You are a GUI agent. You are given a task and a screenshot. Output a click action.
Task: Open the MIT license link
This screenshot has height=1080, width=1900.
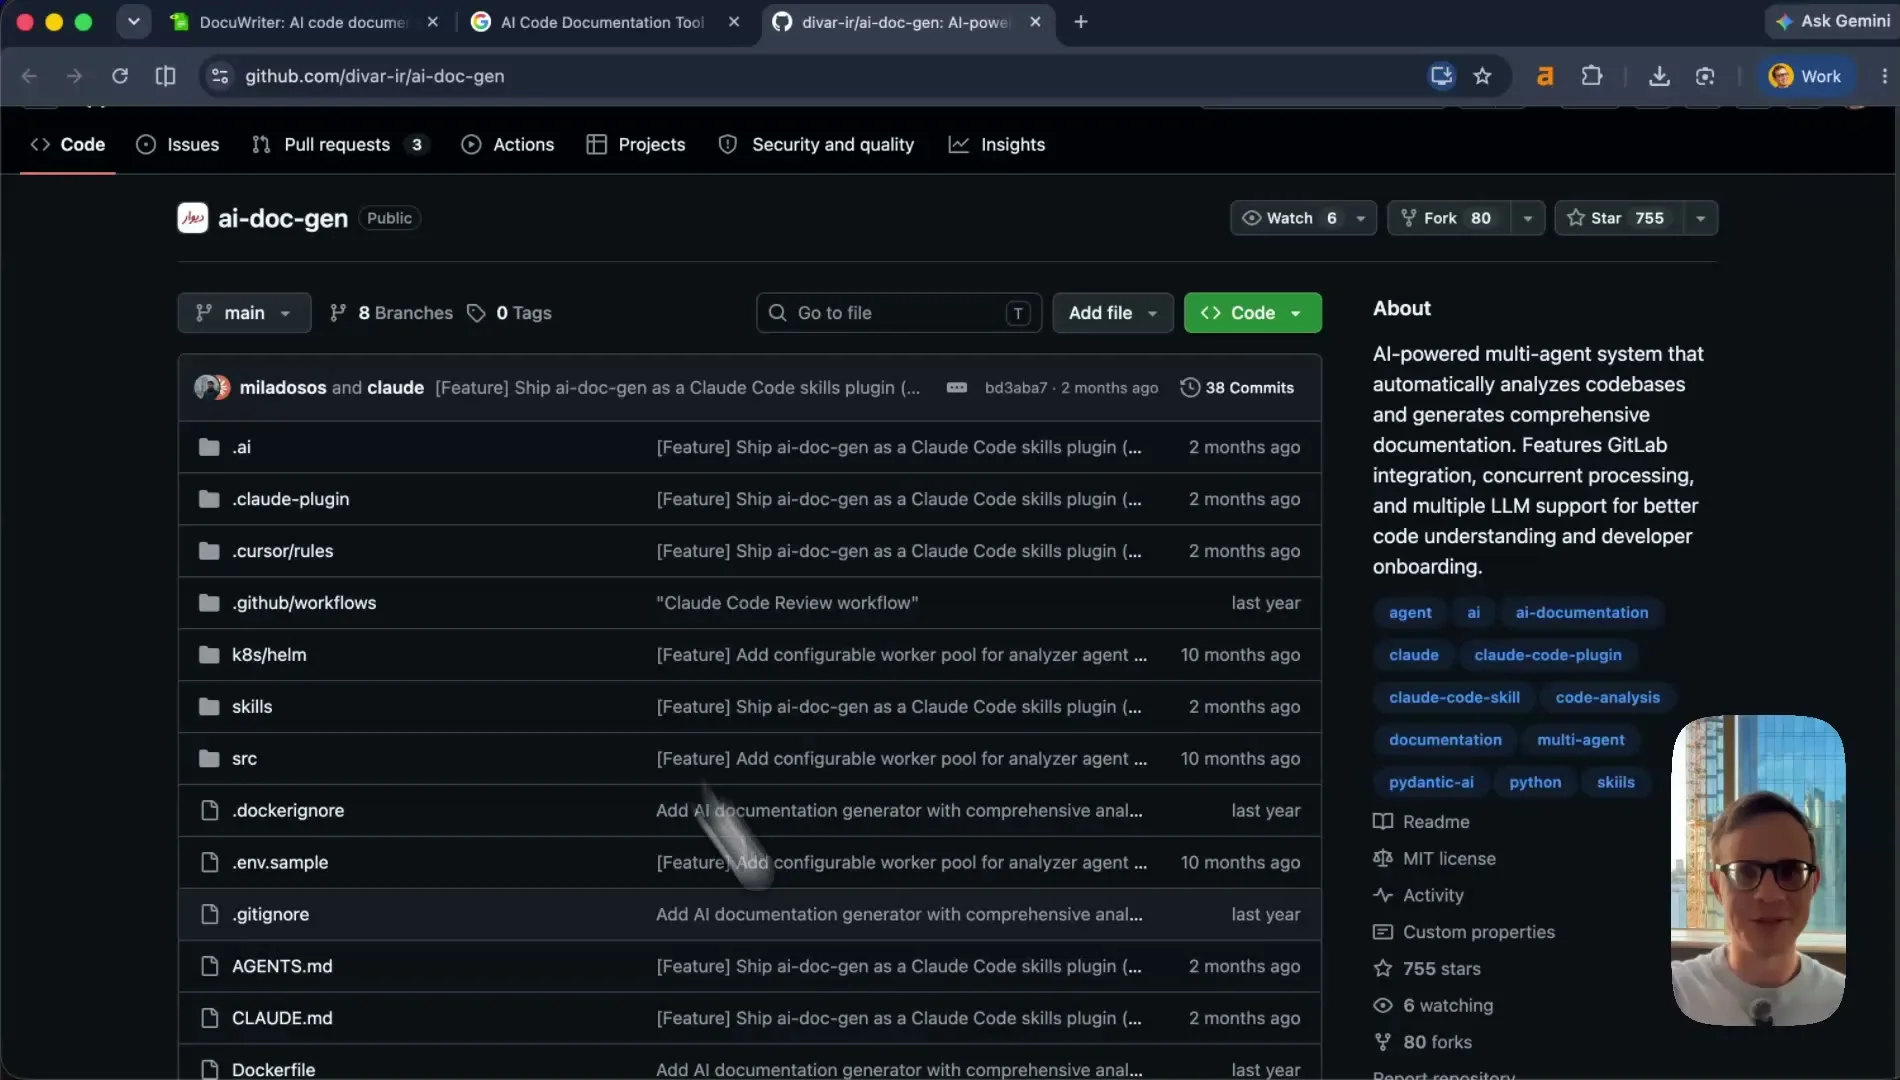click(1449, 858)
